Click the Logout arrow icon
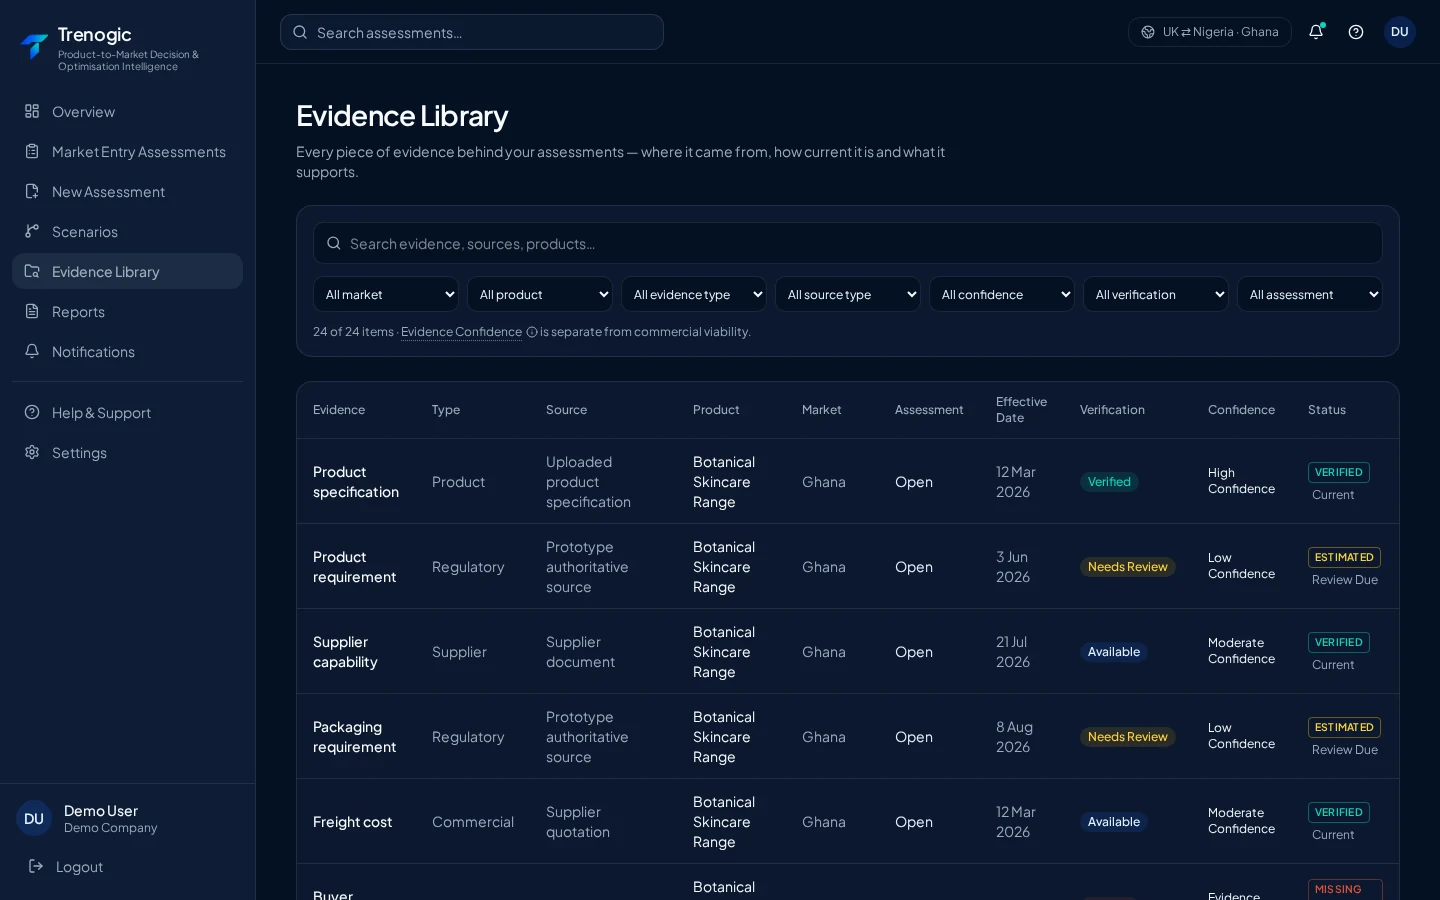 (36, 866)
